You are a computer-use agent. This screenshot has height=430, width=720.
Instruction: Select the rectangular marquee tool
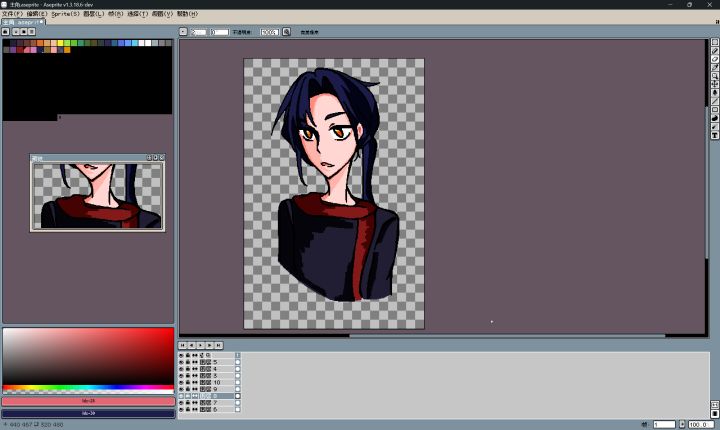(x=715, y=42)
